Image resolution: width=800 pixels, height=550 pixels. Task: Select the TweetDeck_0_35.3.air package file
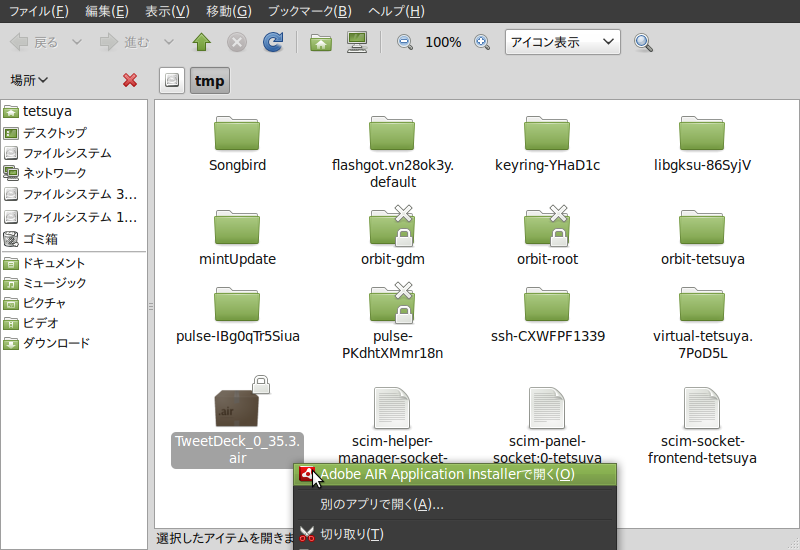click(x=237, y=421)
